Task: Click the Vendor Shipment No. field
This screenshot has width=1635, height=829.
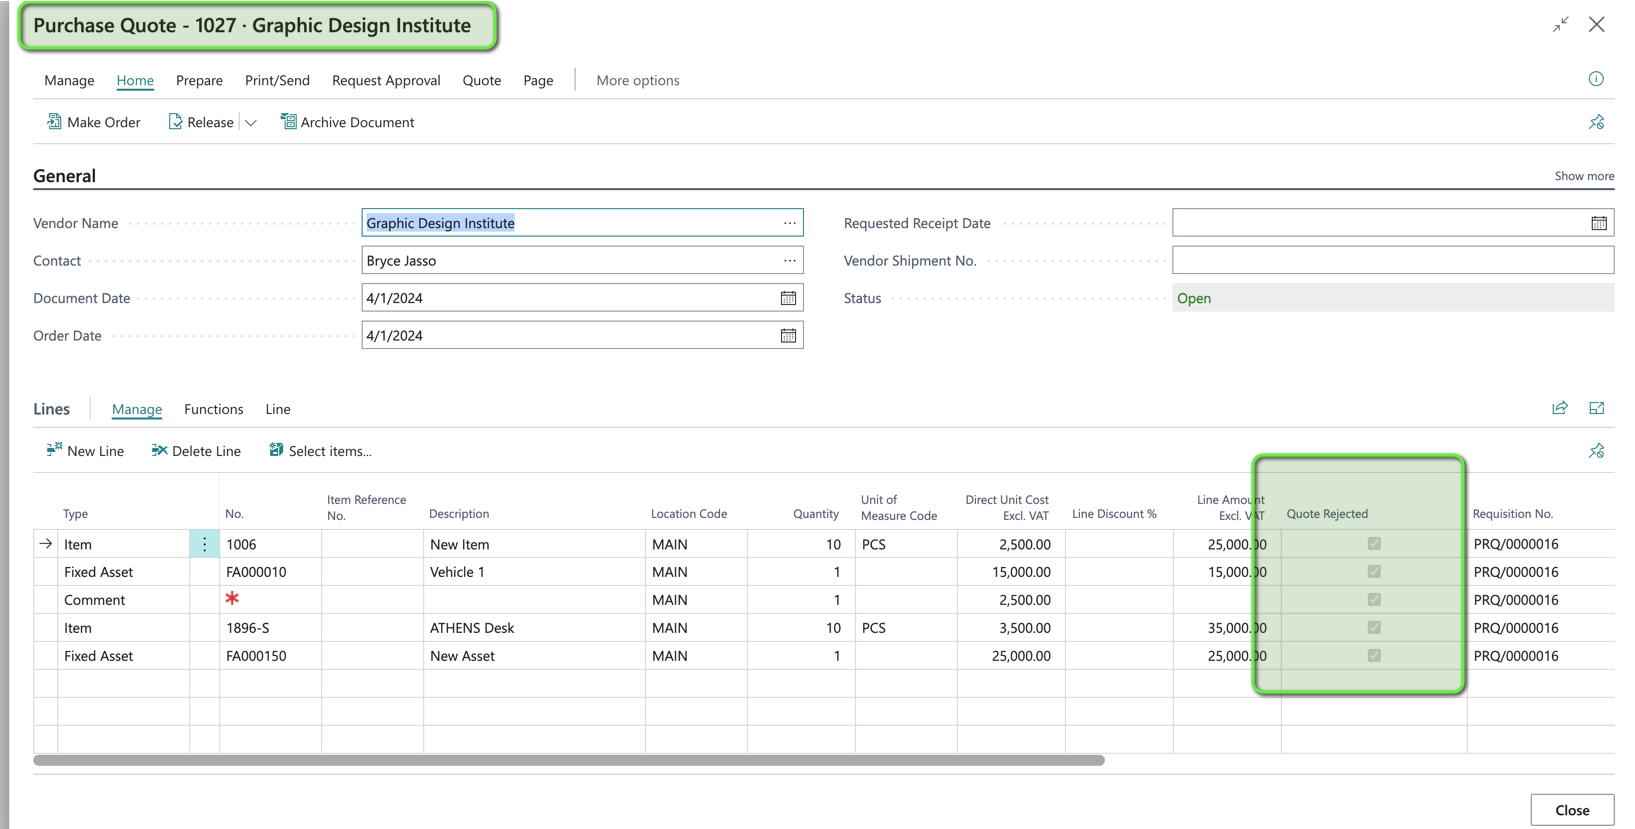Action: (1392, 261)
